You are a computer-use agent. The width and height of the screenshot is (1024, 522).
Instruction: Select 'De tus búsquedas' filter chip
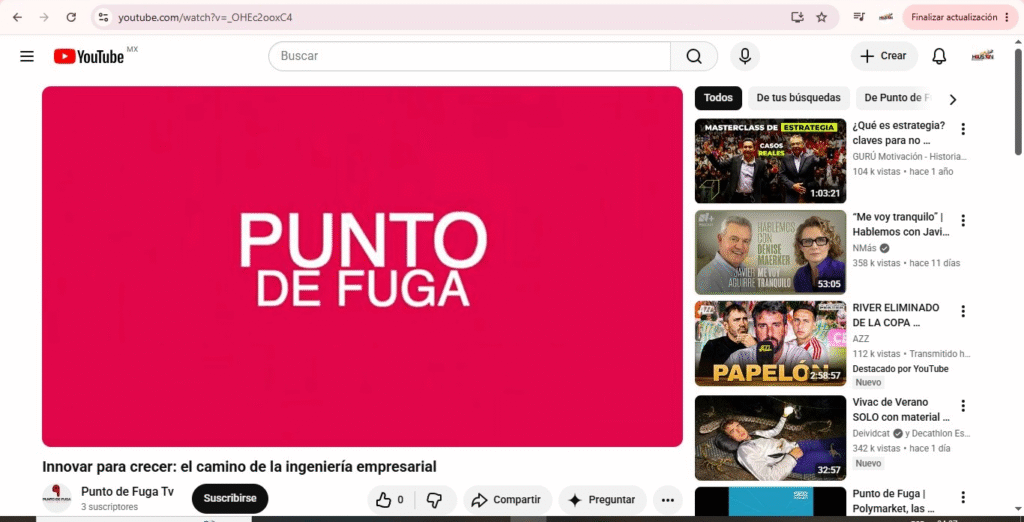[799, 98]
